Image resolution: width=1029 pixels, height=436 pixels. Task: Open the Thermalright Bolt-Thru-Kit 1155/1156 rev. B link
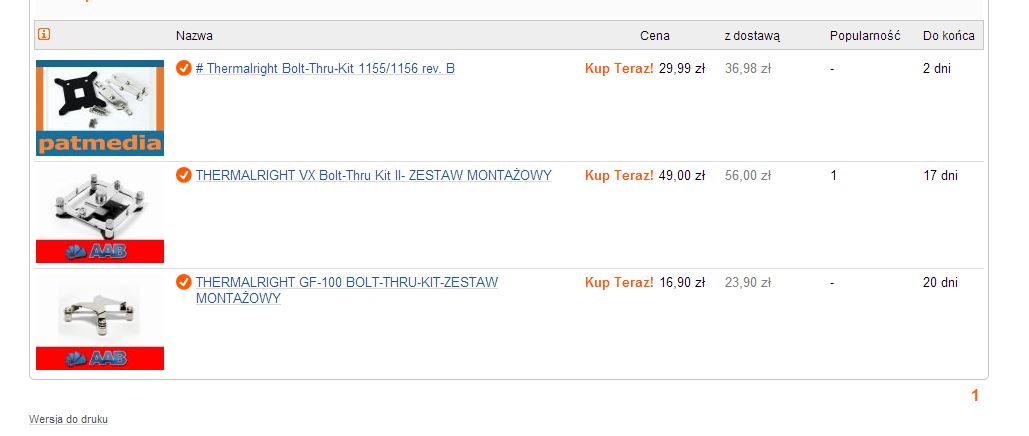[325, 68]
